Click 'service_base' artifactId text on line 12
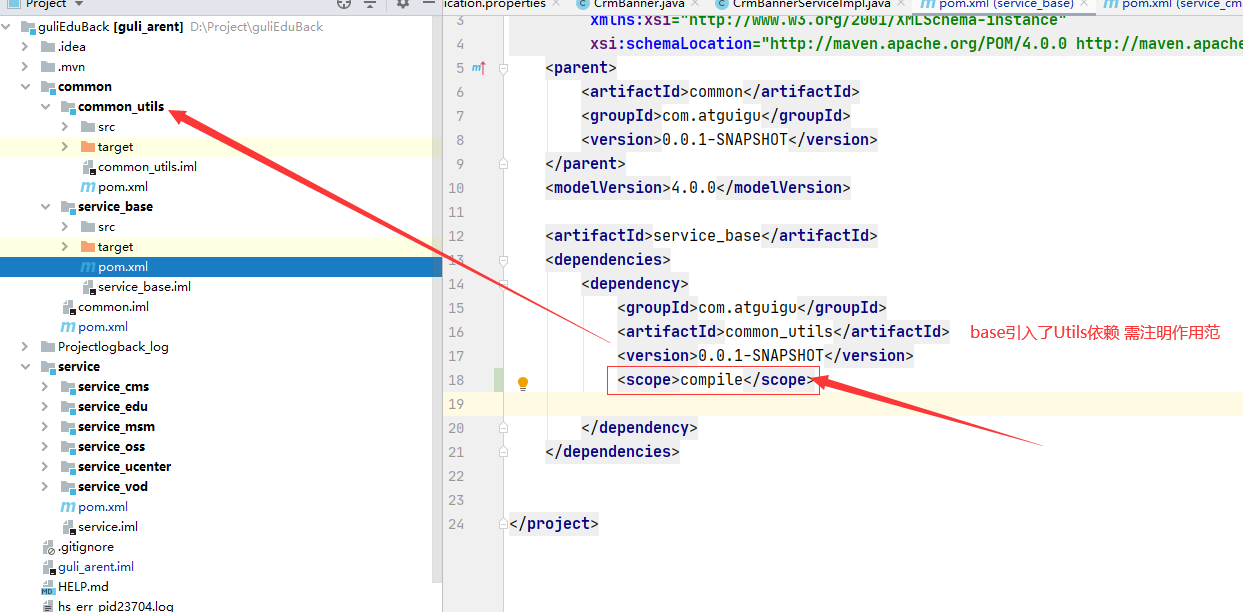 (x=707, y=236)
